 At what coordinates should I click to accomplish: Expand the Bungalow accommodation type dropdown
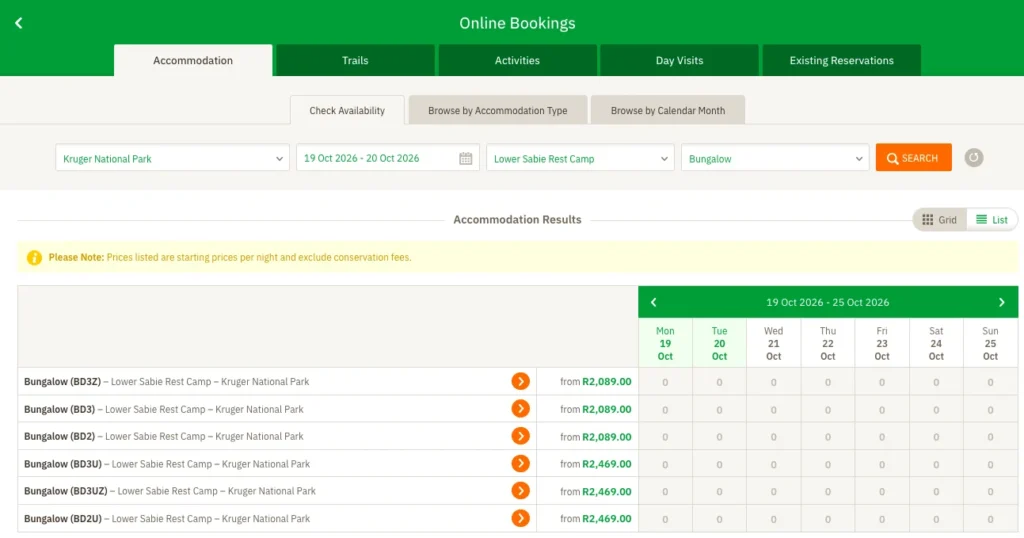point(775,159)
